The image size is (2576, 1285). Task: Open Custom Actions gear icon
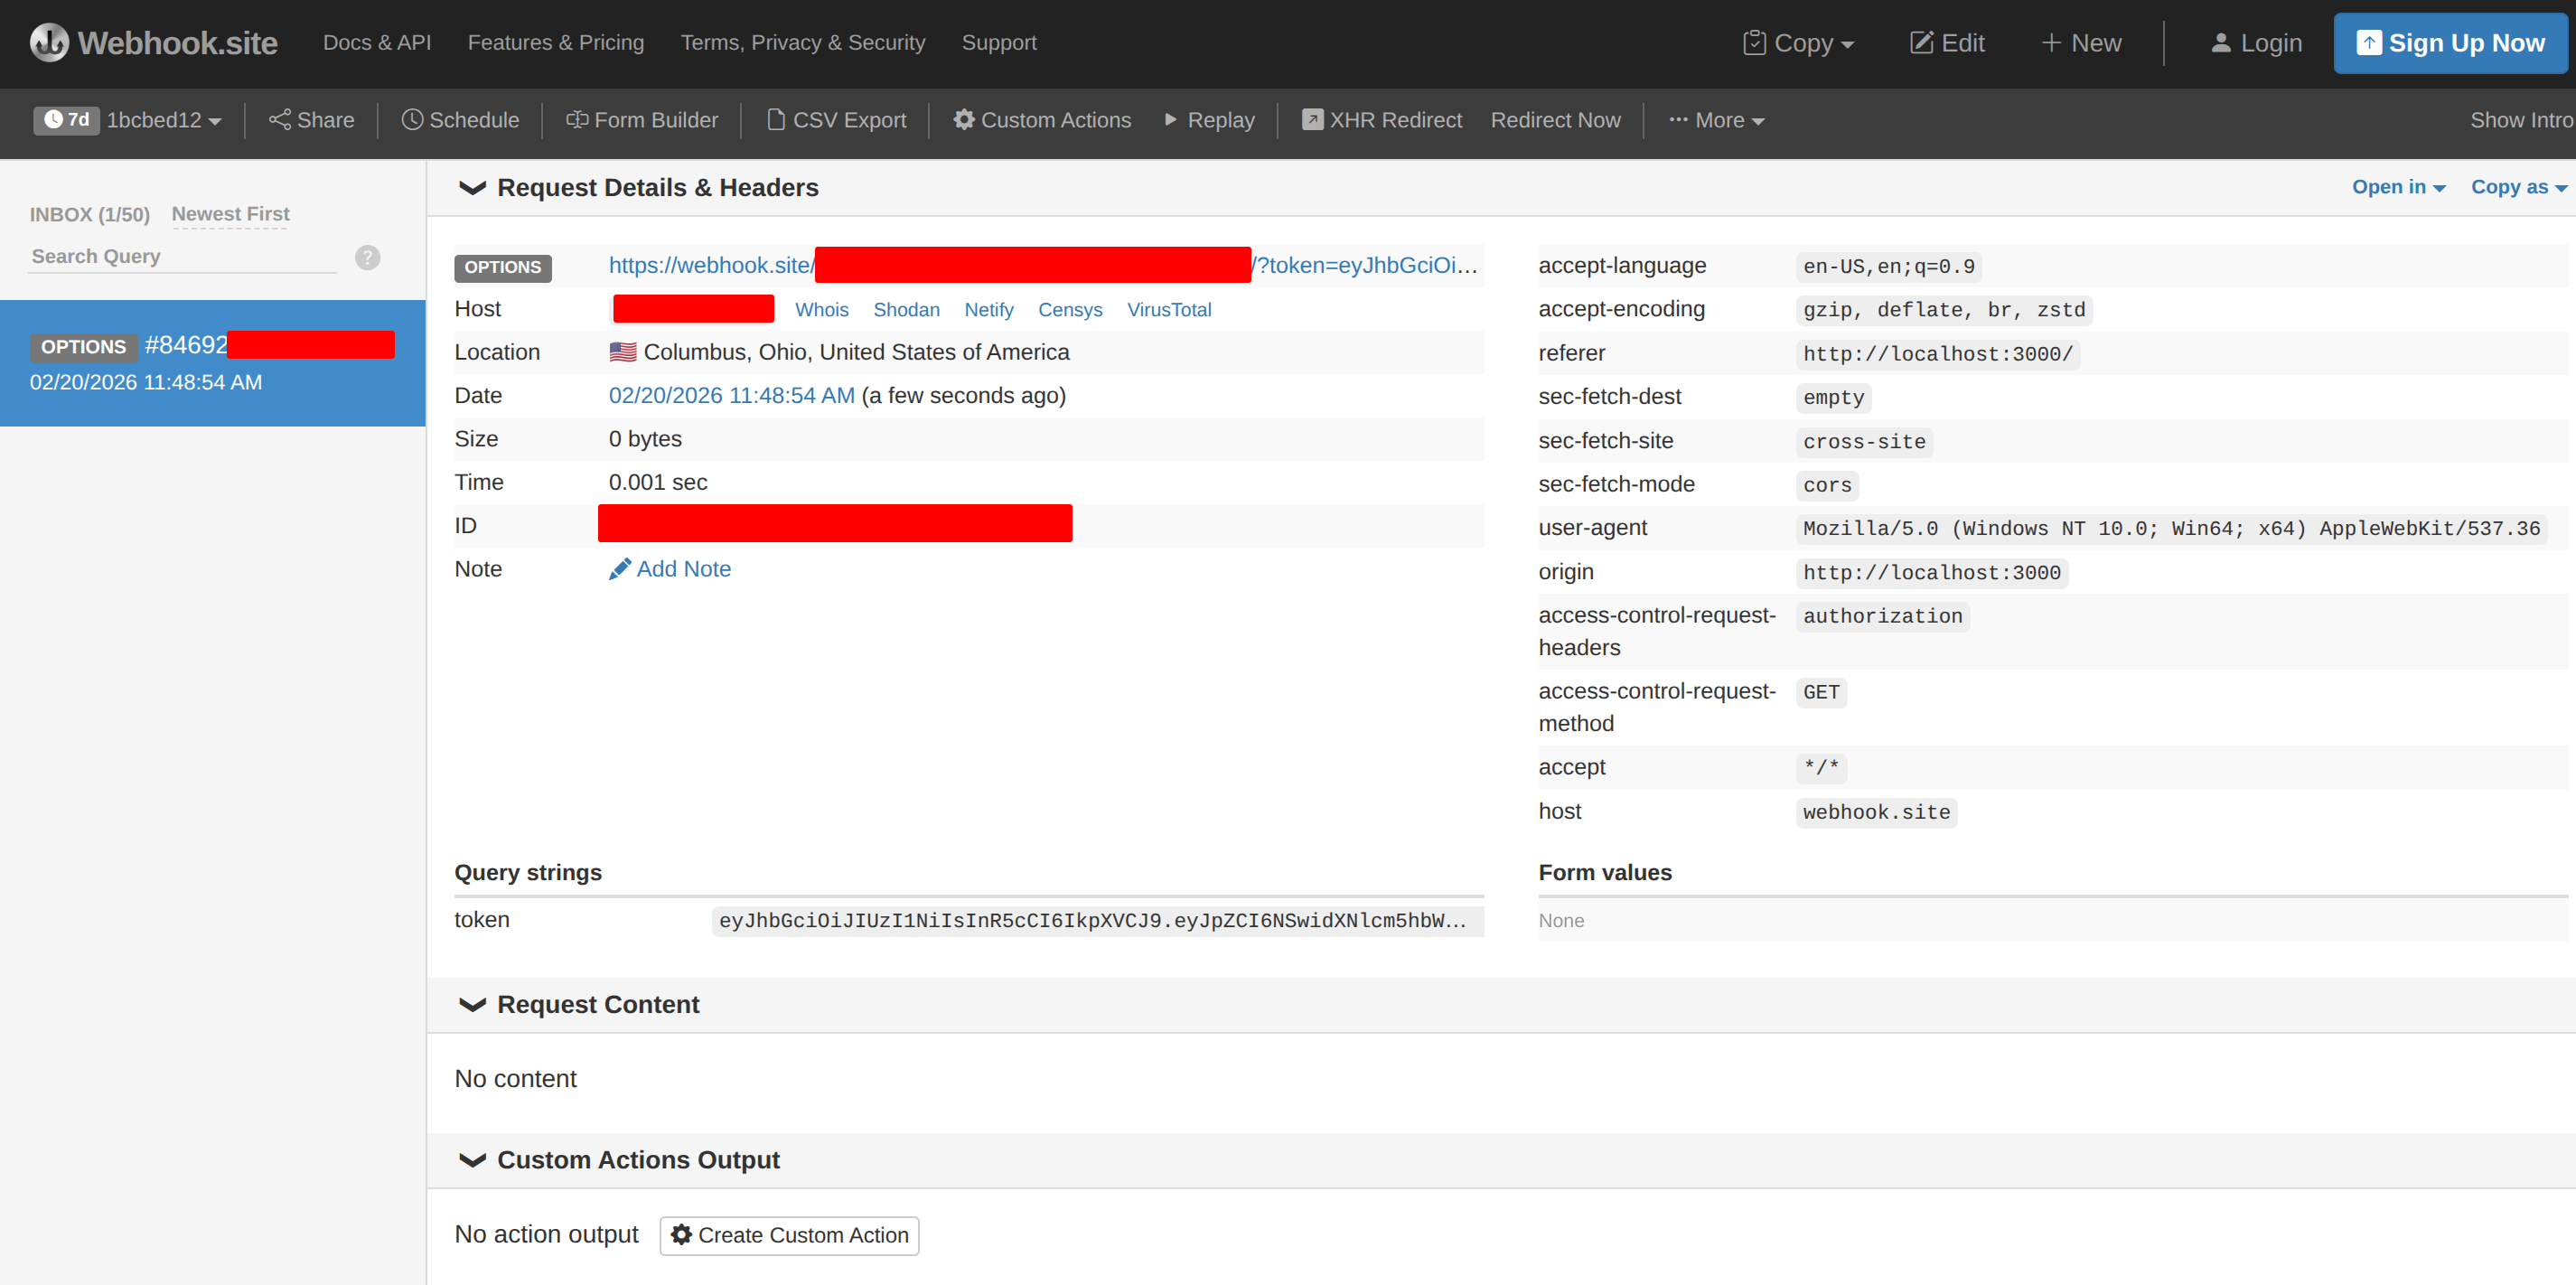pyautogui.click(x=963, y=120)
